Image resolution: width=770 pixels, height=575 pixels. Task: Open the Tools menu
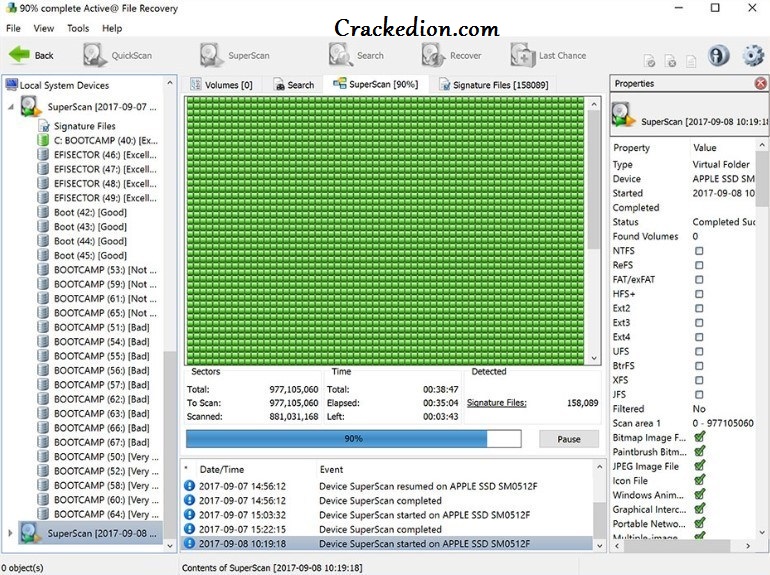78,28
